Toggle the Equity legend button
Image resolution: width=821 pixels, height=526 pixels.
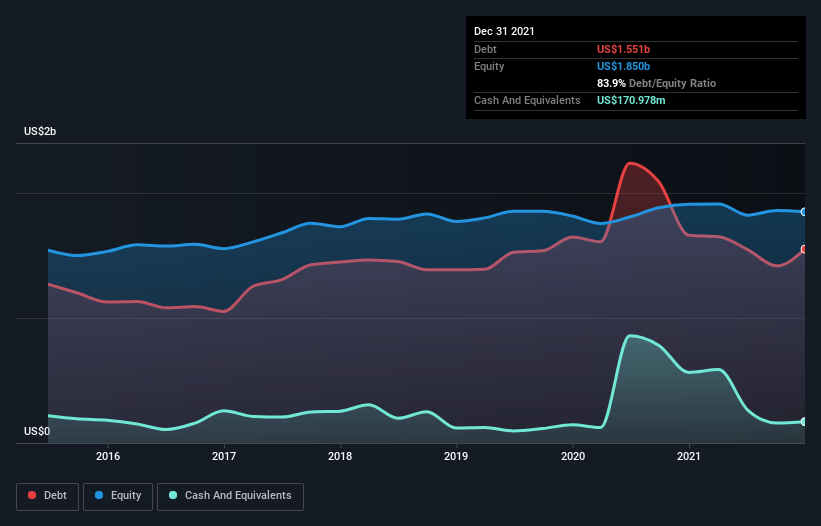[x=118, y=496]
